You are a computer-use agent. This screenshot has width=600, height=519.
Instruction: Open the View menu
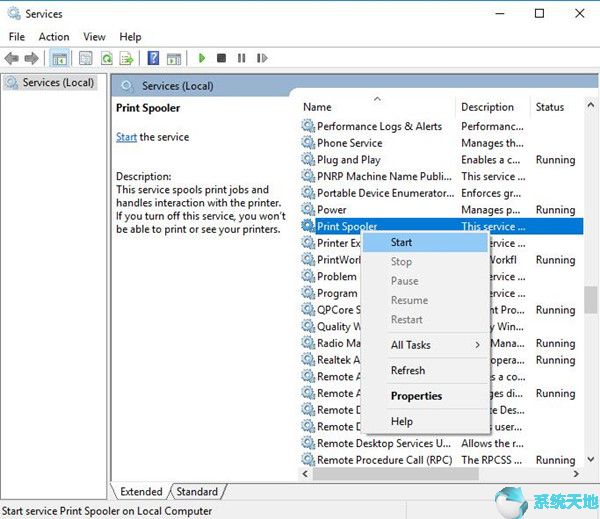click(94, 37)
